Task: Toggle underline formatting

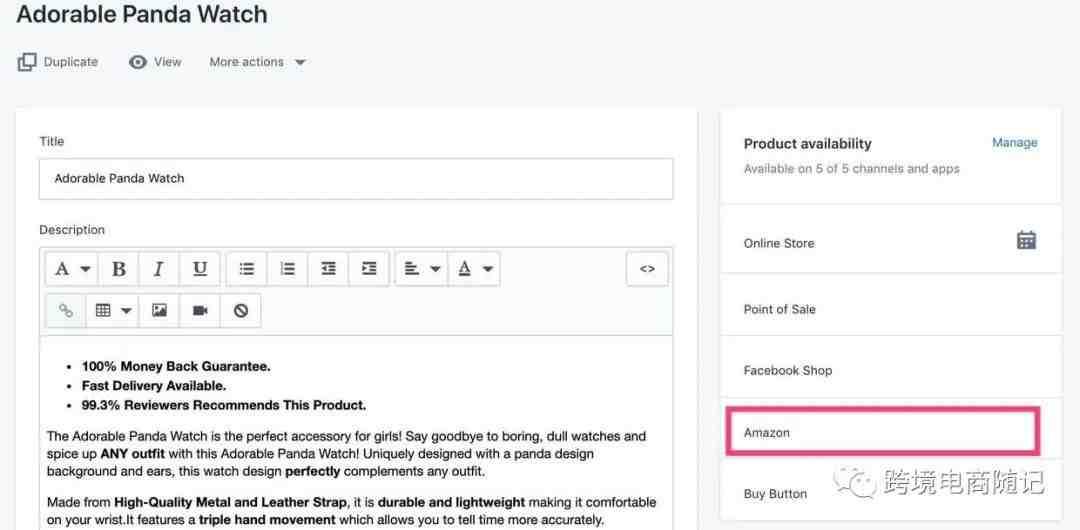Action: pos(200,269)
